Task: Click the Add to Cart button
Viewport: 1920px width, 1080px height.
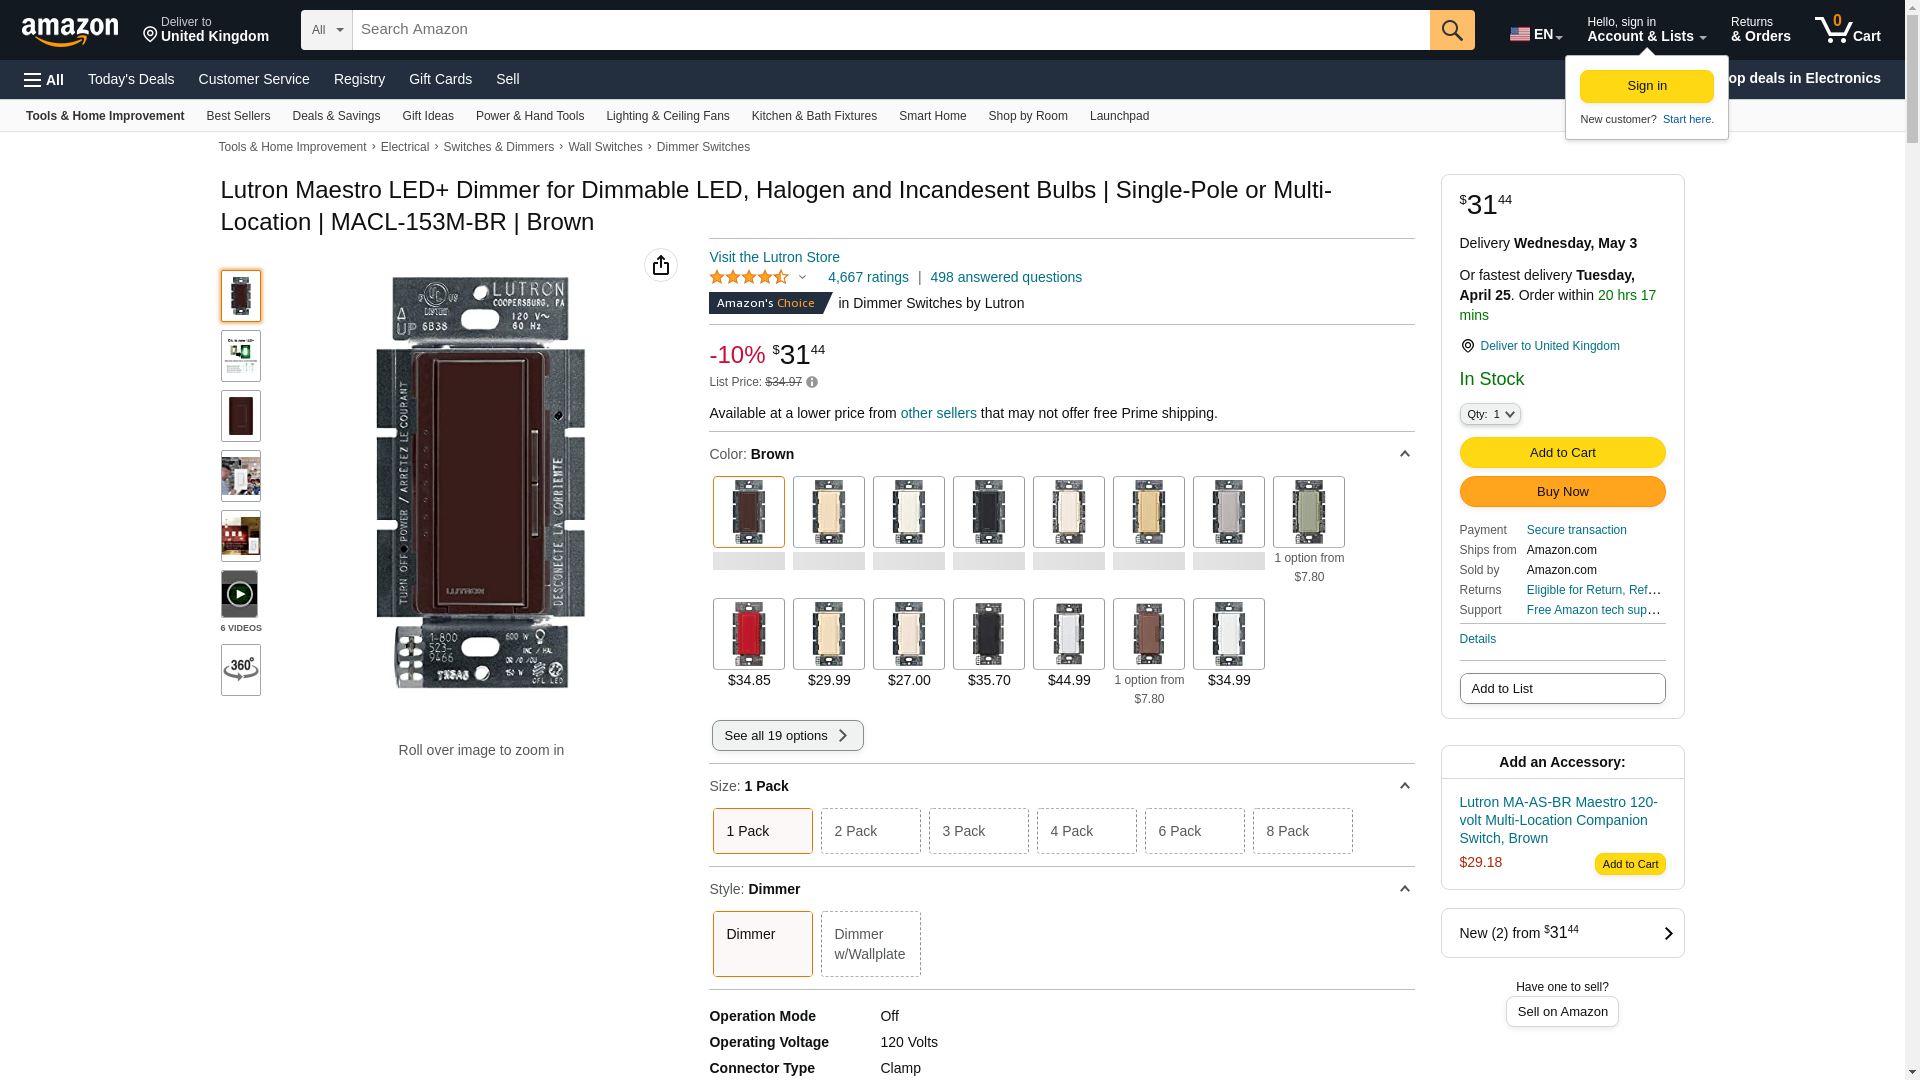Action: click(1562, 452)
